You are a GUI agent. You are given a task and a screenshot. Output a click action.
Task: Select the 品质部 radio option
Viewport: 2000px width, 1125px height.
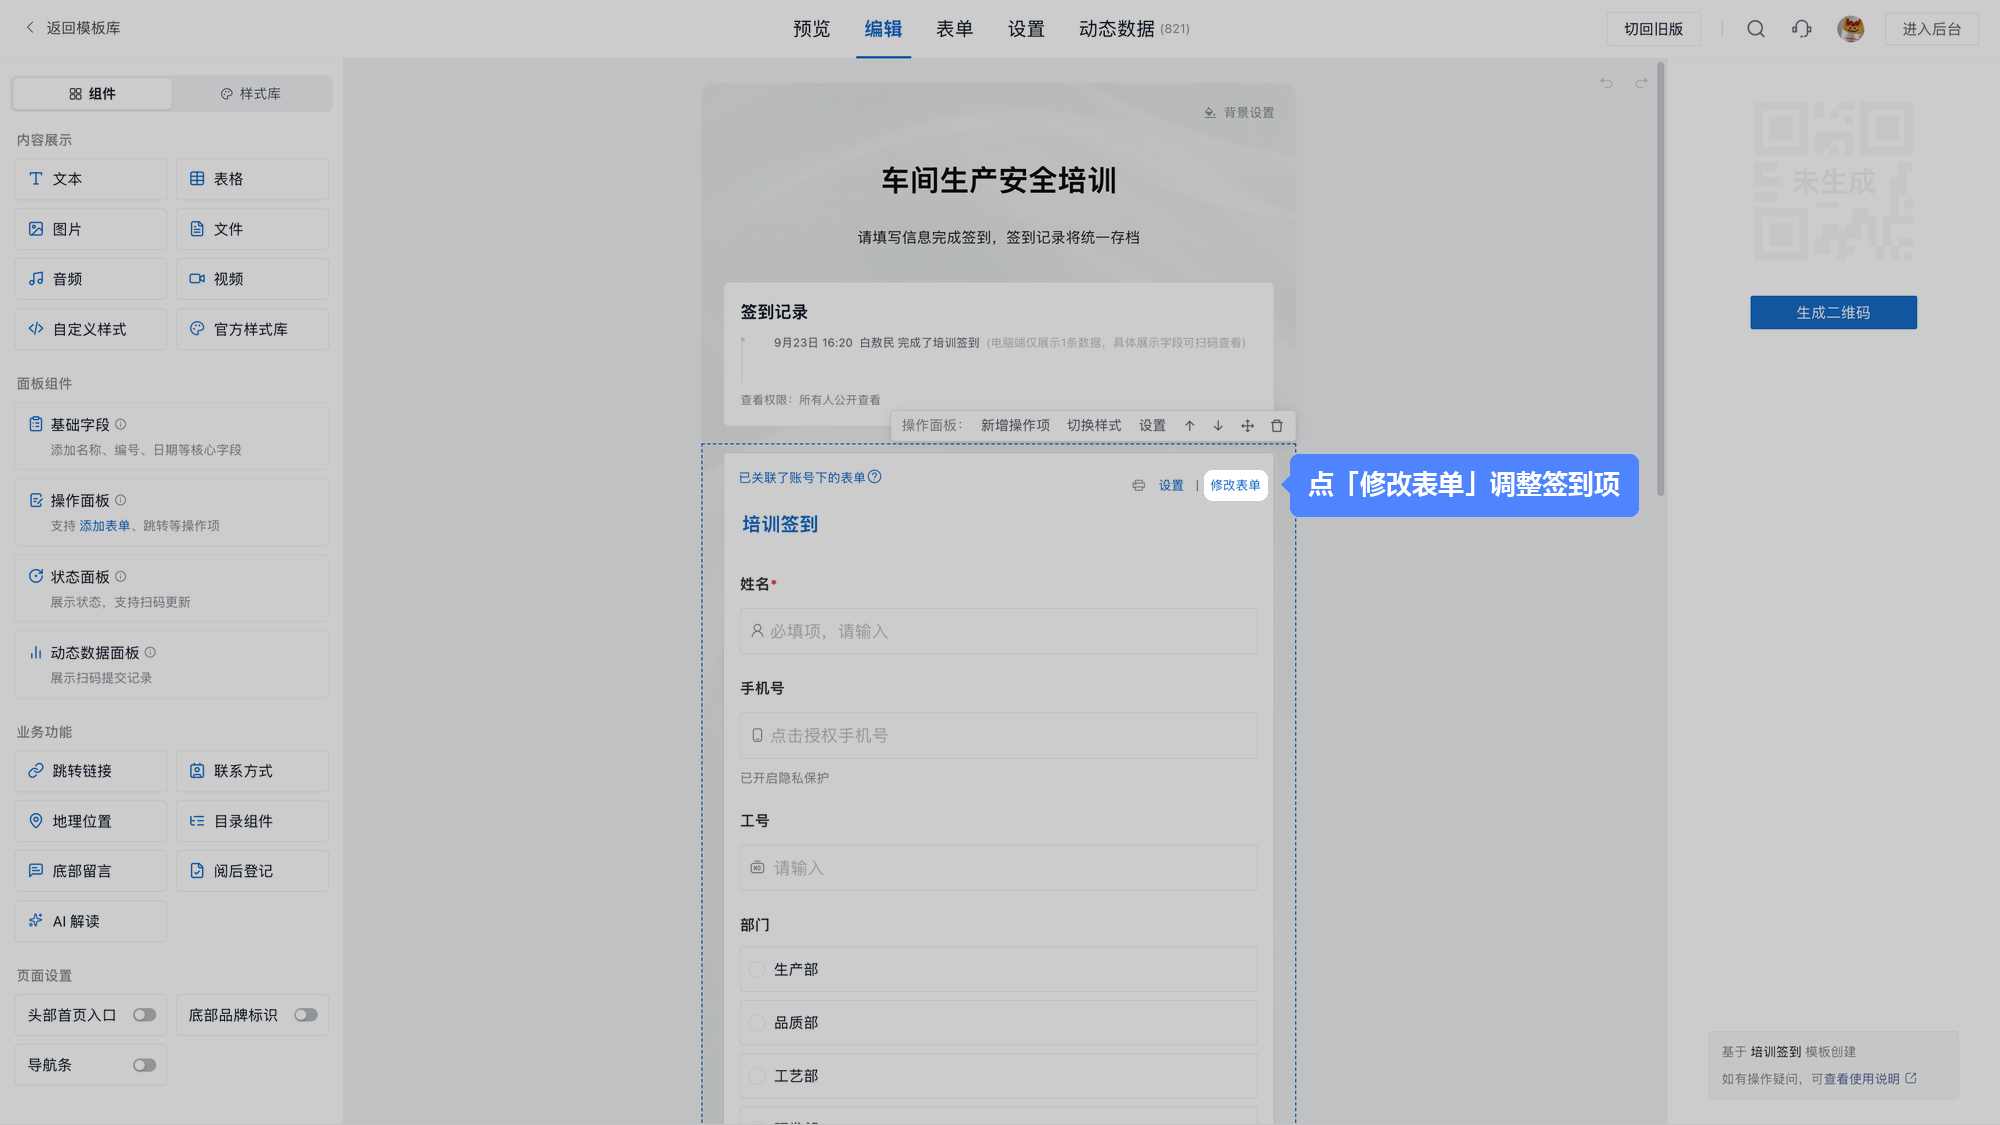pos(757,1023)
